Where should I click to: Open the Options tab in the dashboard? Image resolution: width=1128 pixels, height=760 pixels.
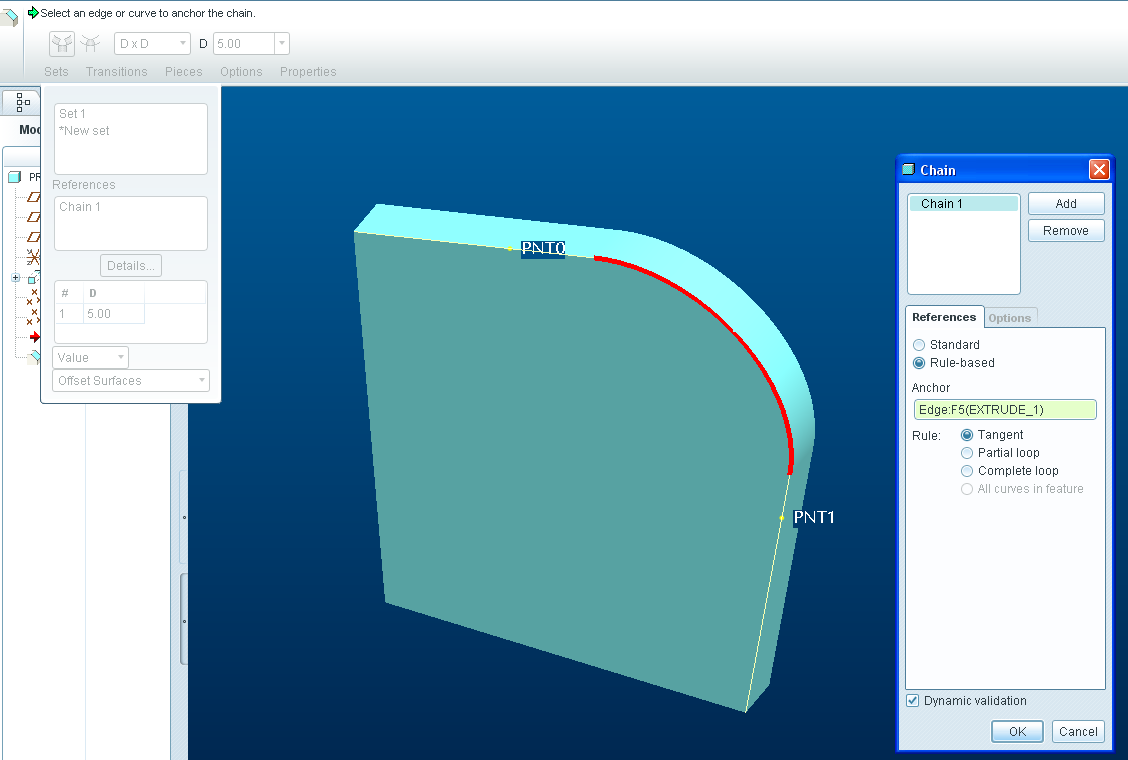pyautogui.click(x=241, y=71)
